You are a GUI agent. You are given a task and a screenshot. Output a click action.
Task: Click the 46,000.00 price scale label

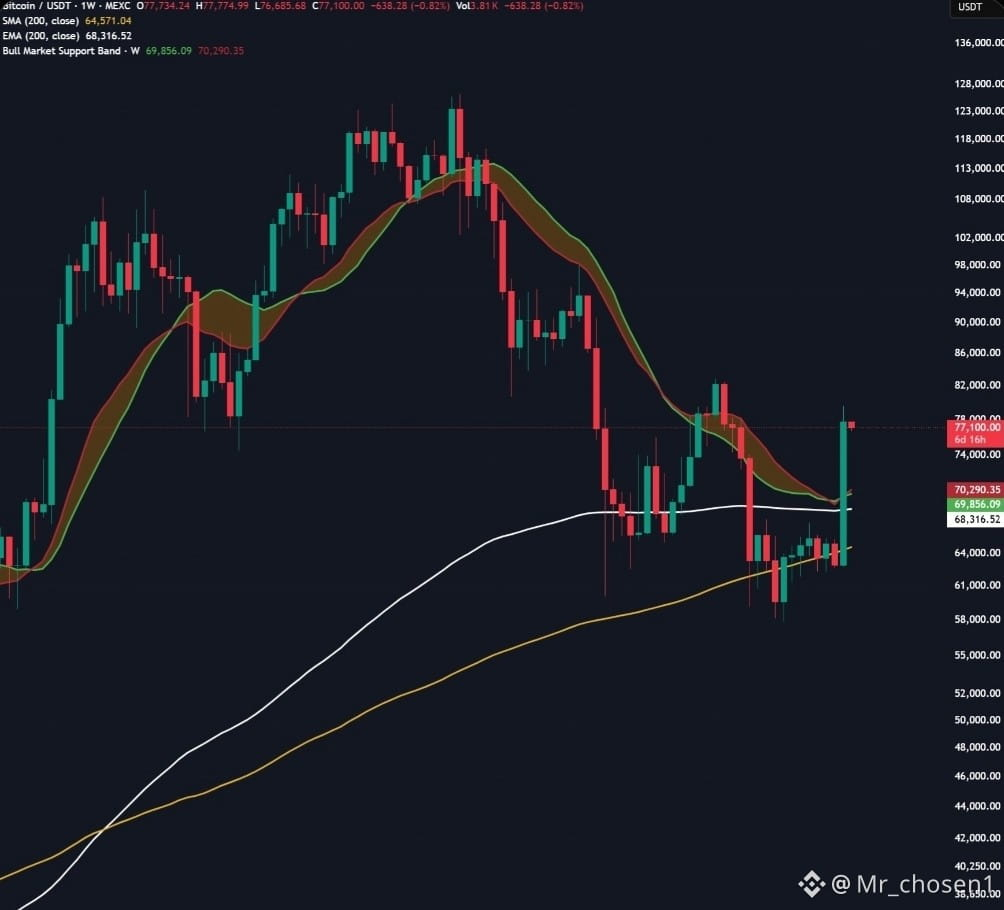tap(978, 776)
